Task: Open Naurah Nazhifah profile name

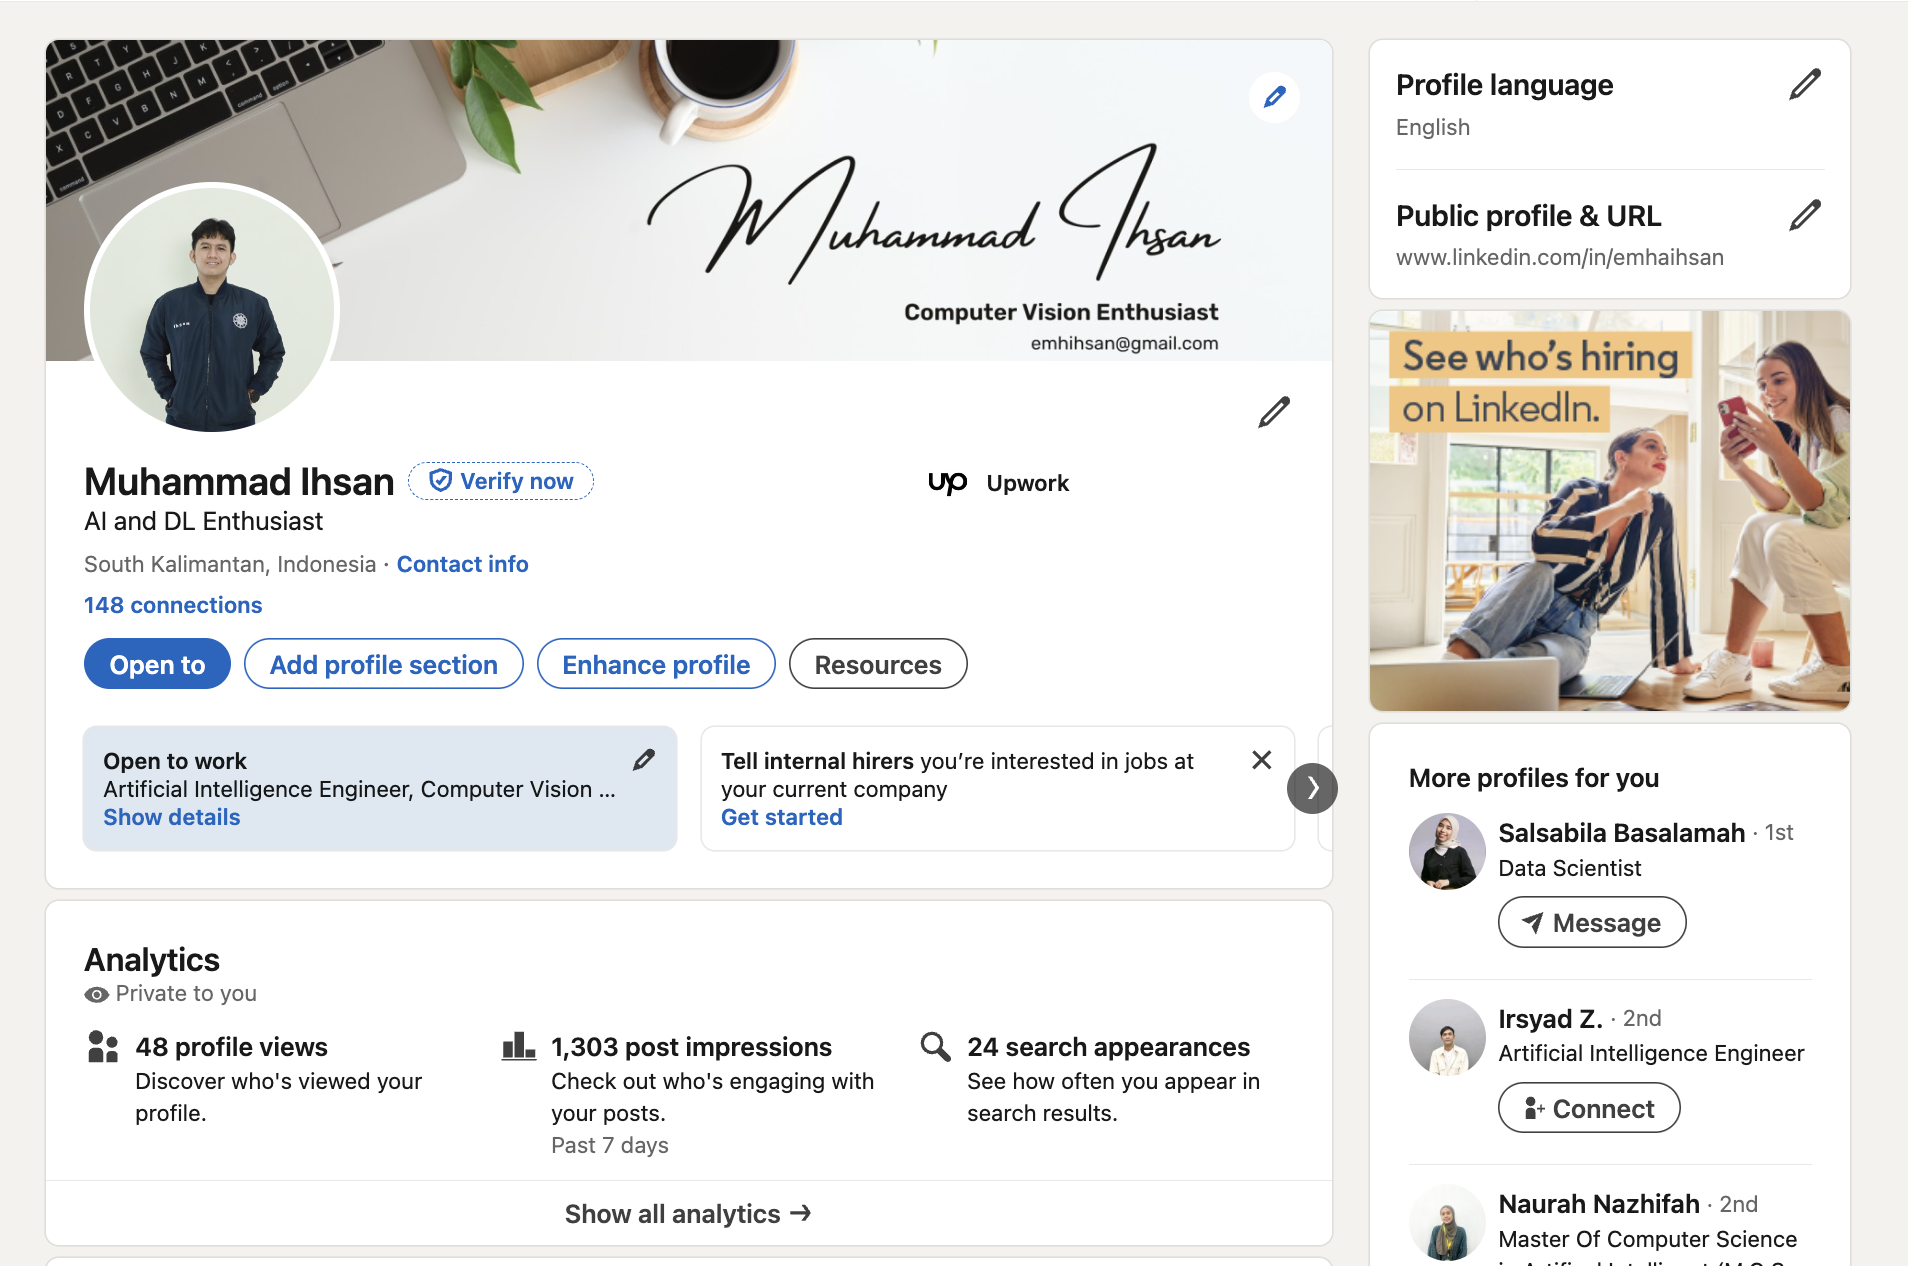Action: tap(1599, 1204)
